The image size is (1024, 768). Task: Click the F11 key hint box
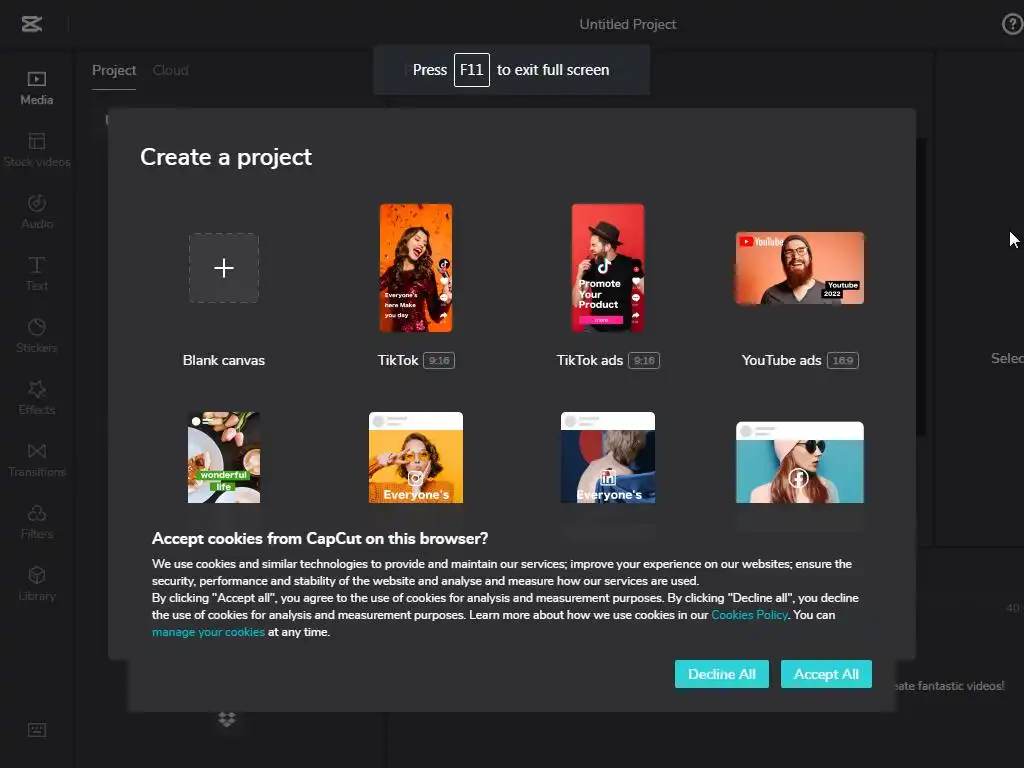(472, 70)
